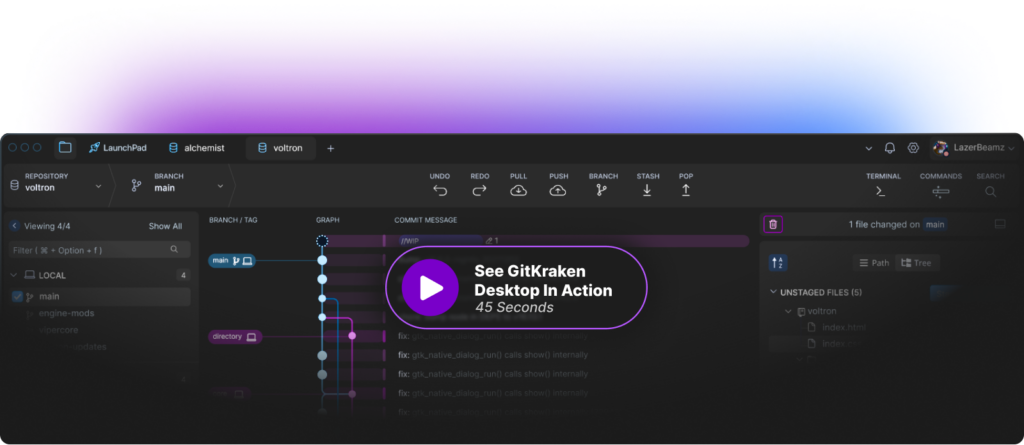This screenshot has height=445, width=1024.
Task: Open the repository folder icon
Action: click(65, 148)
